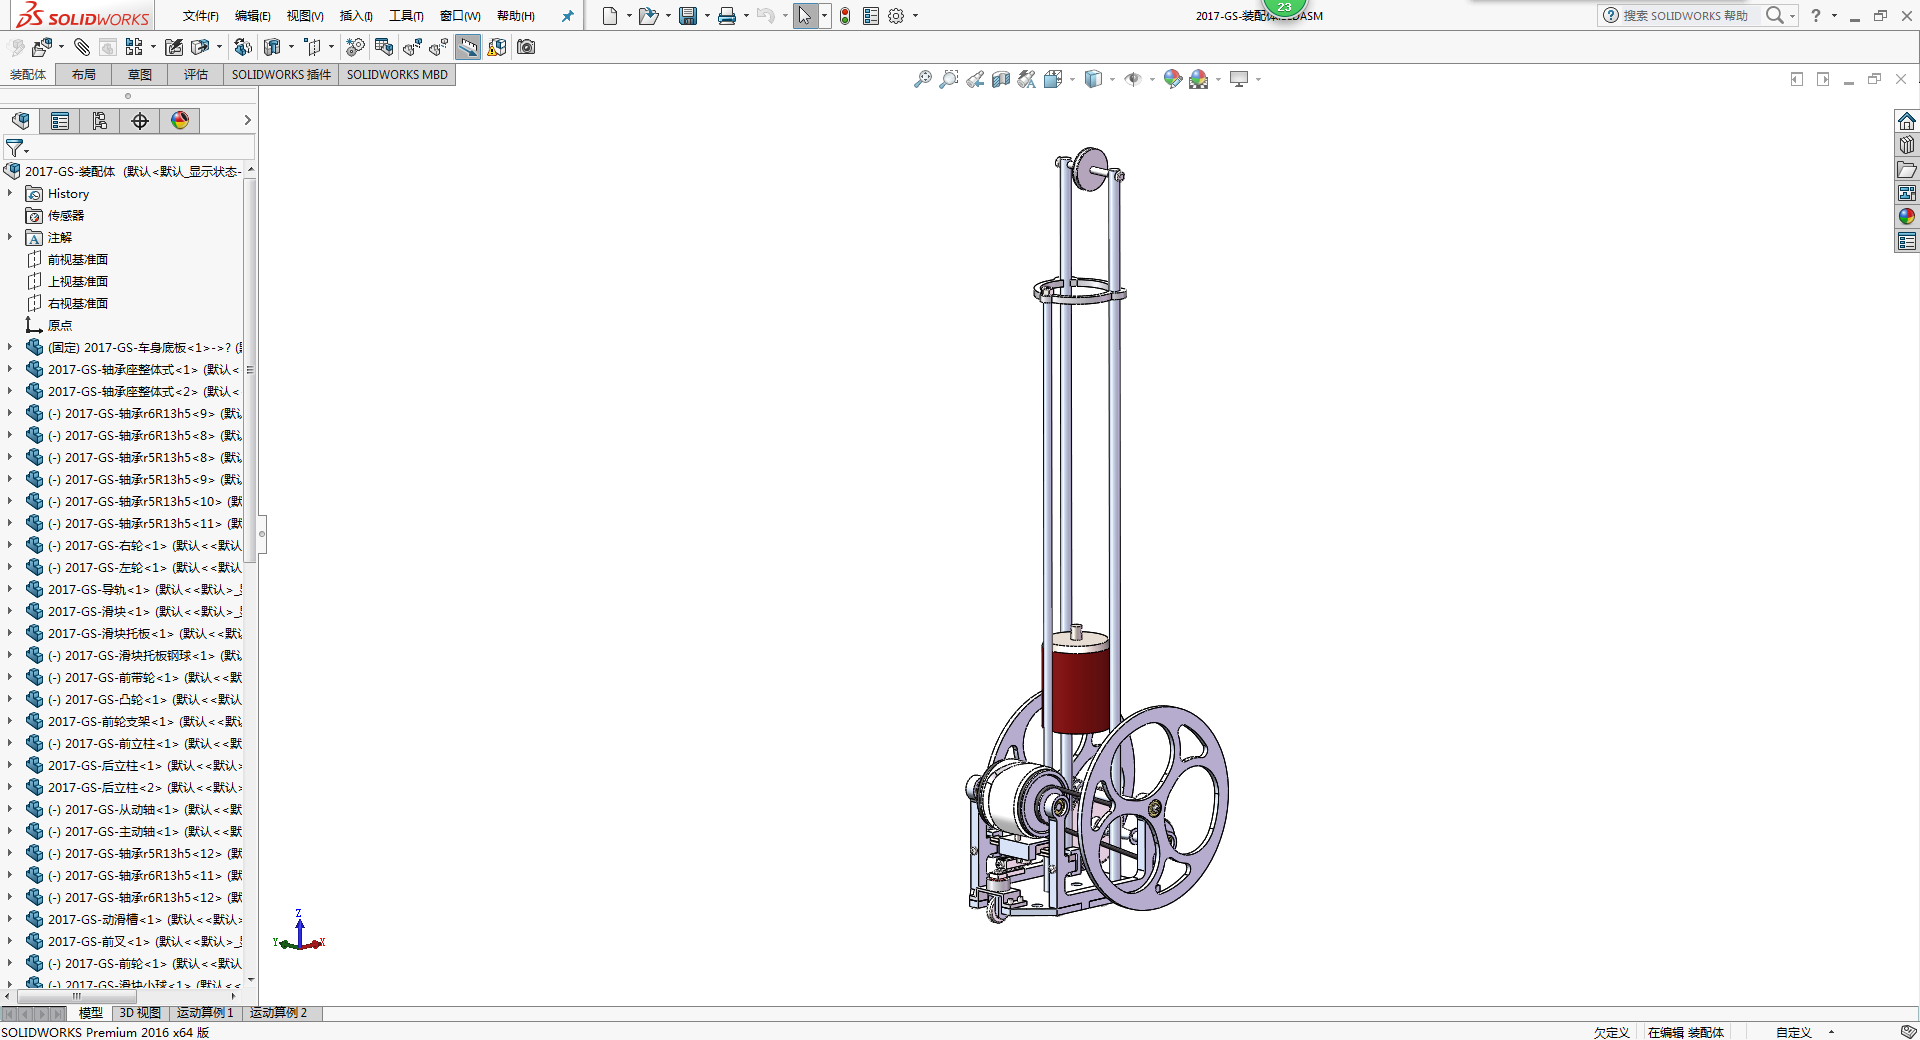The image size is (1920, 1040).
Task: Open the Display Style dropdown arrow
Action: pyautogui.click(x=1112, y=79)
